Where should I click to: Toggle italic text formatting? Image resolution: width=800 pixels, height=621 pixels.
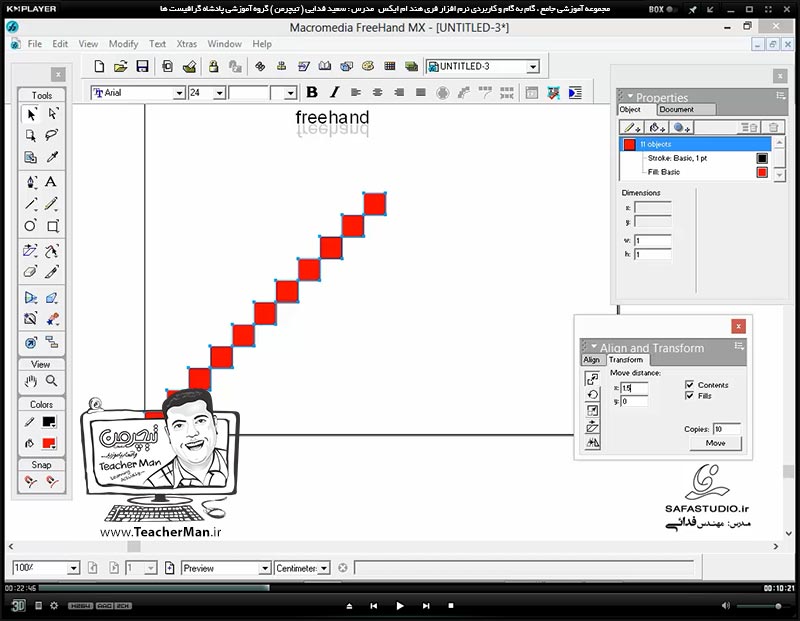334,92
